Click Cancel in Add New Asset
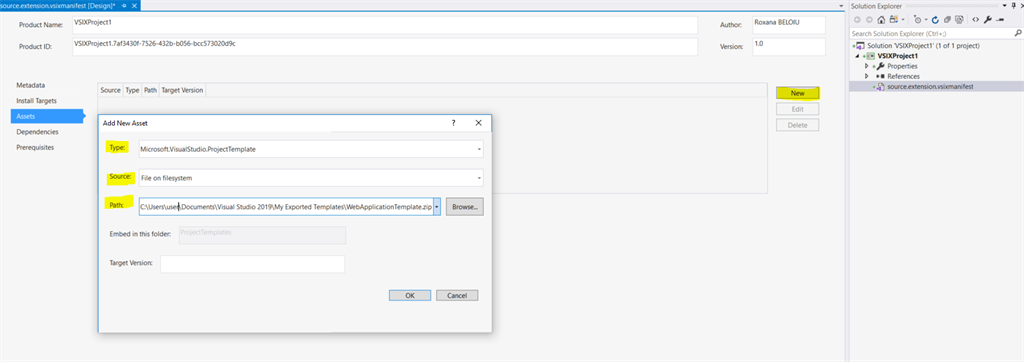Image resolution: width=1024 pixels, height=362 pixels. 457,295
